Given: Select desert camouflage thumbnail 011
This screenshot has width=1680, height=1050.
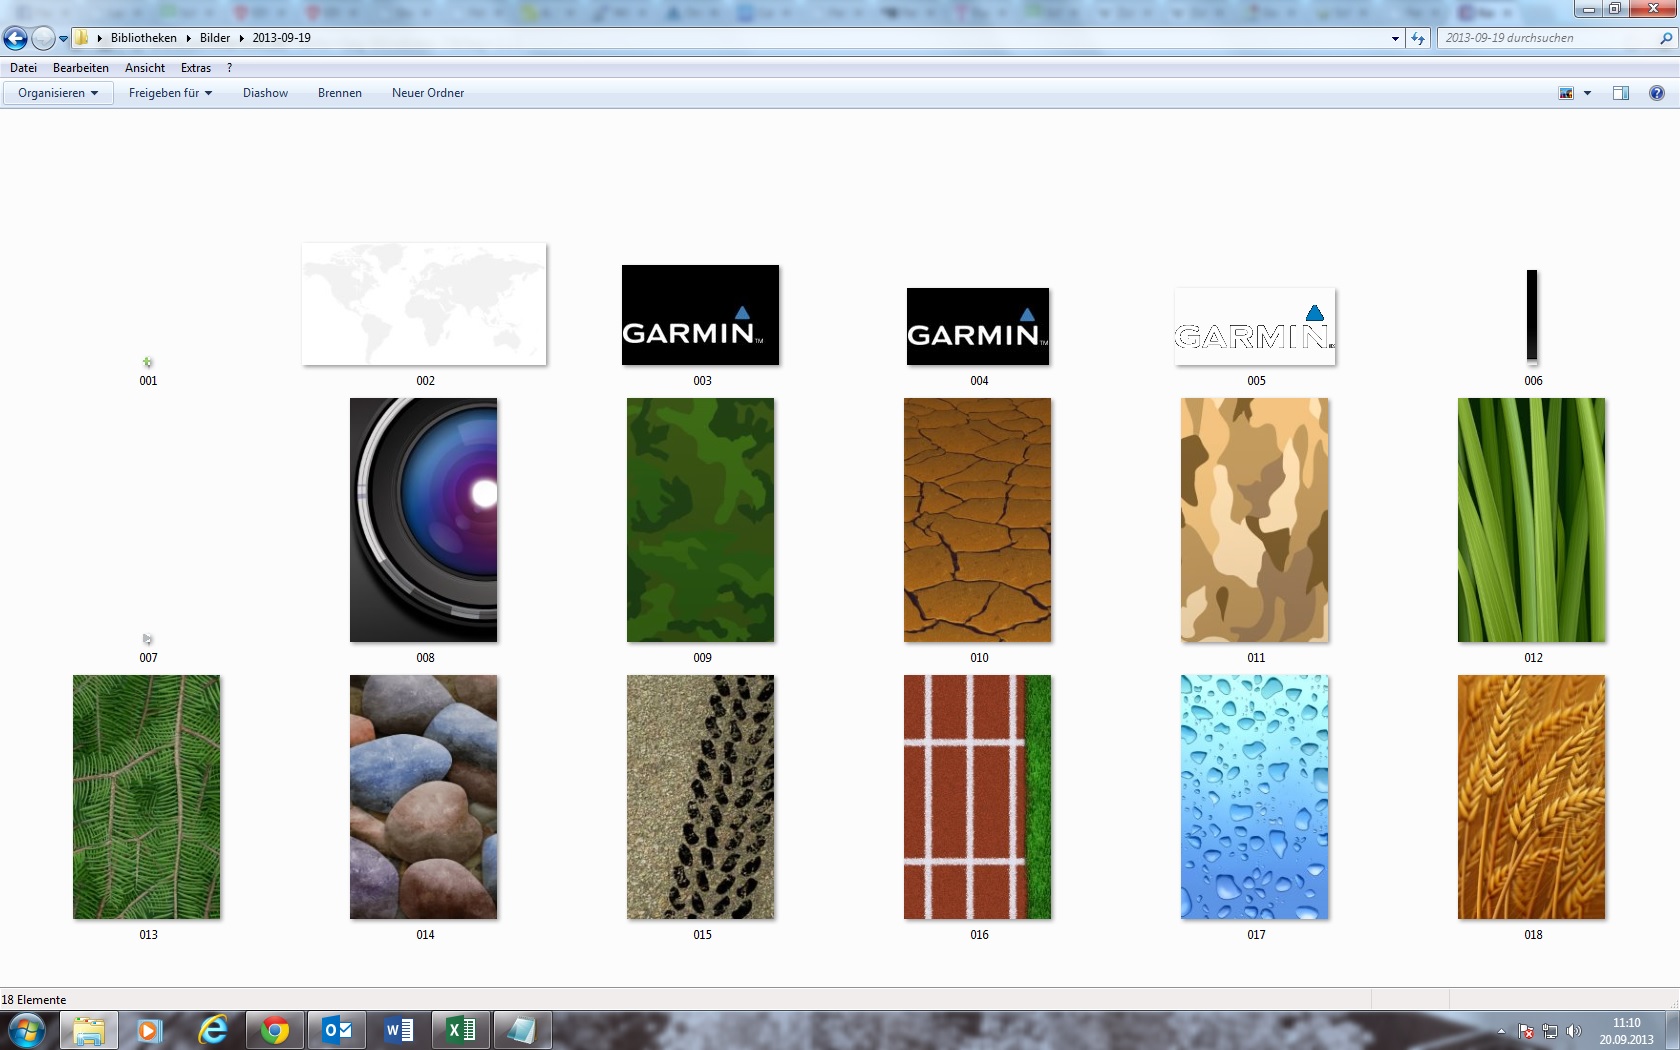Looking at the screenshot, I should [x=1254, y=520].
